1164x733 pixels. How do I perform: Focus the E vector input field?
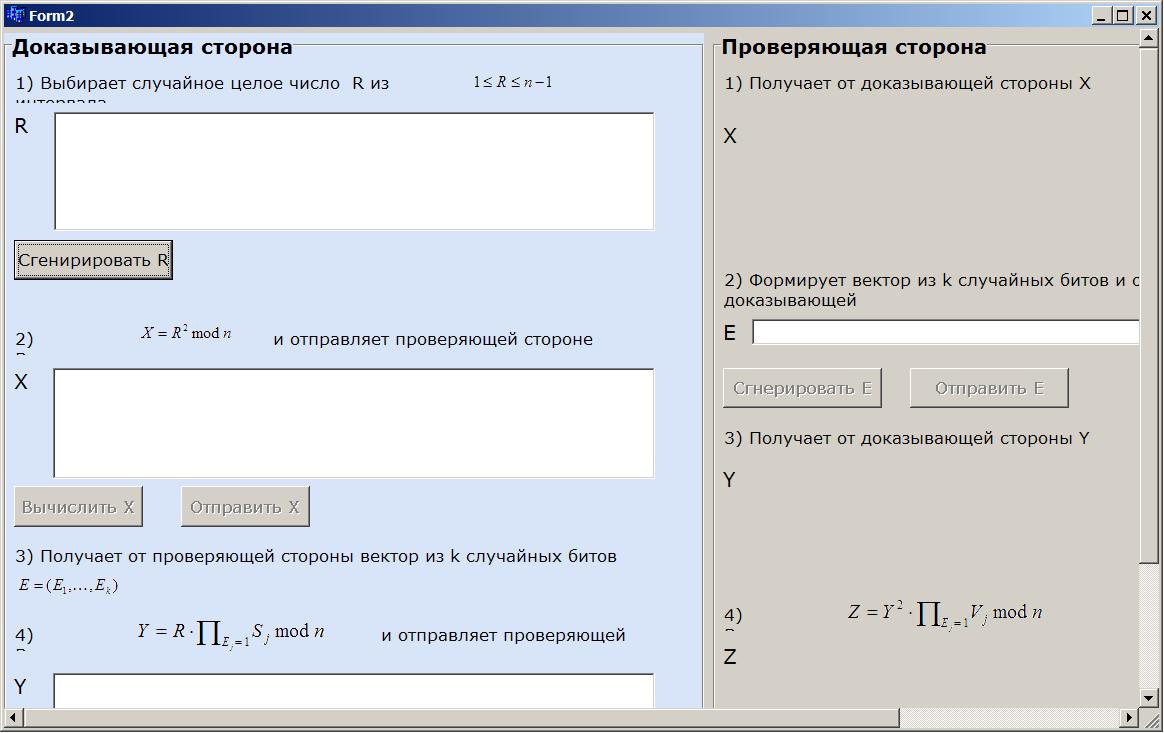point(945,332)
